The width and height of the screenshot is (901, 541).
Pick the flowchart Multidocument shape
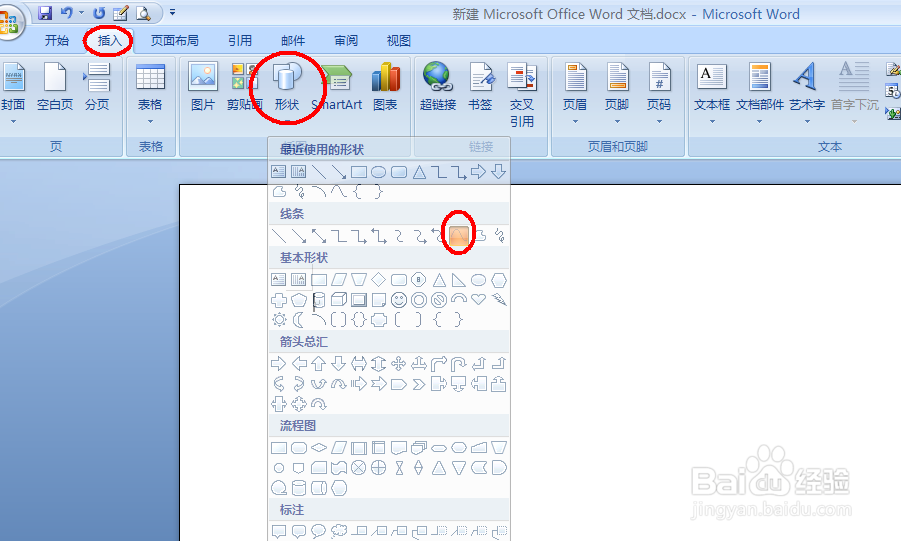(x=419, y=447)
